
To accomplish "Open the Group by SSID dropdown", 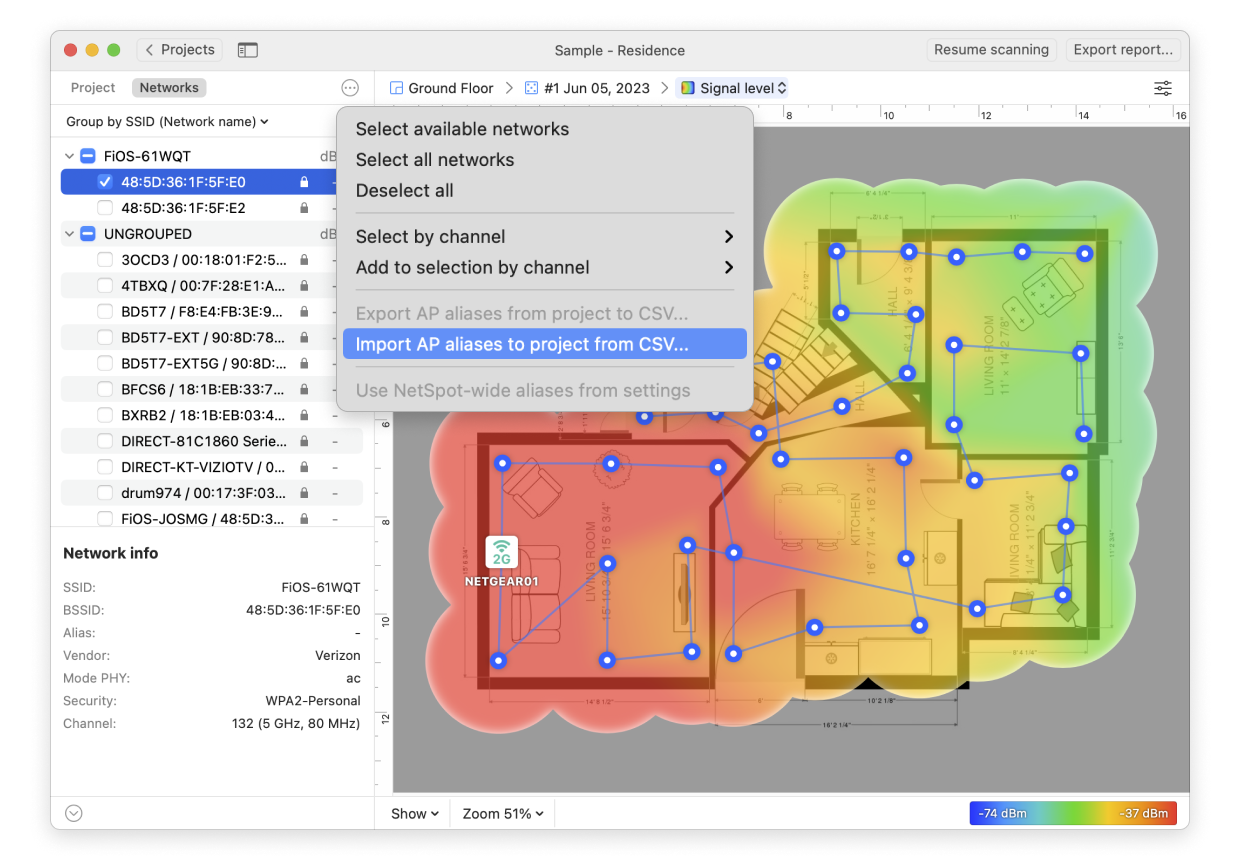I will pos(167,122).
